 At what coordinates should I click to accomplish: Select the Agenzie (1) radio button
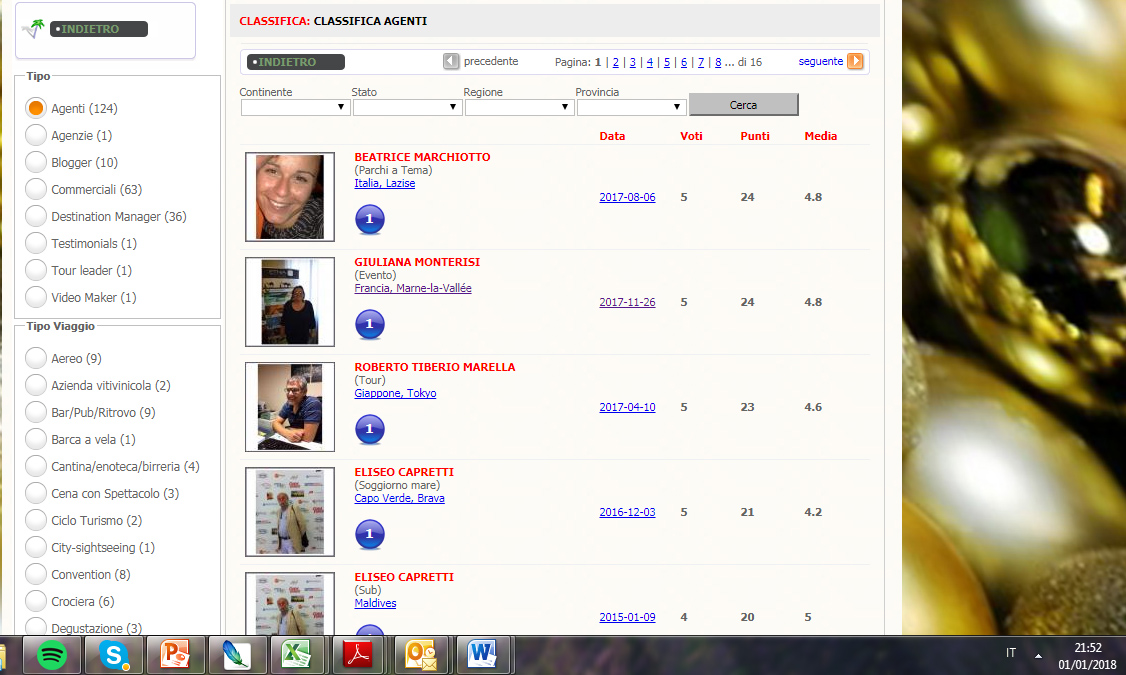click(35, 135)
